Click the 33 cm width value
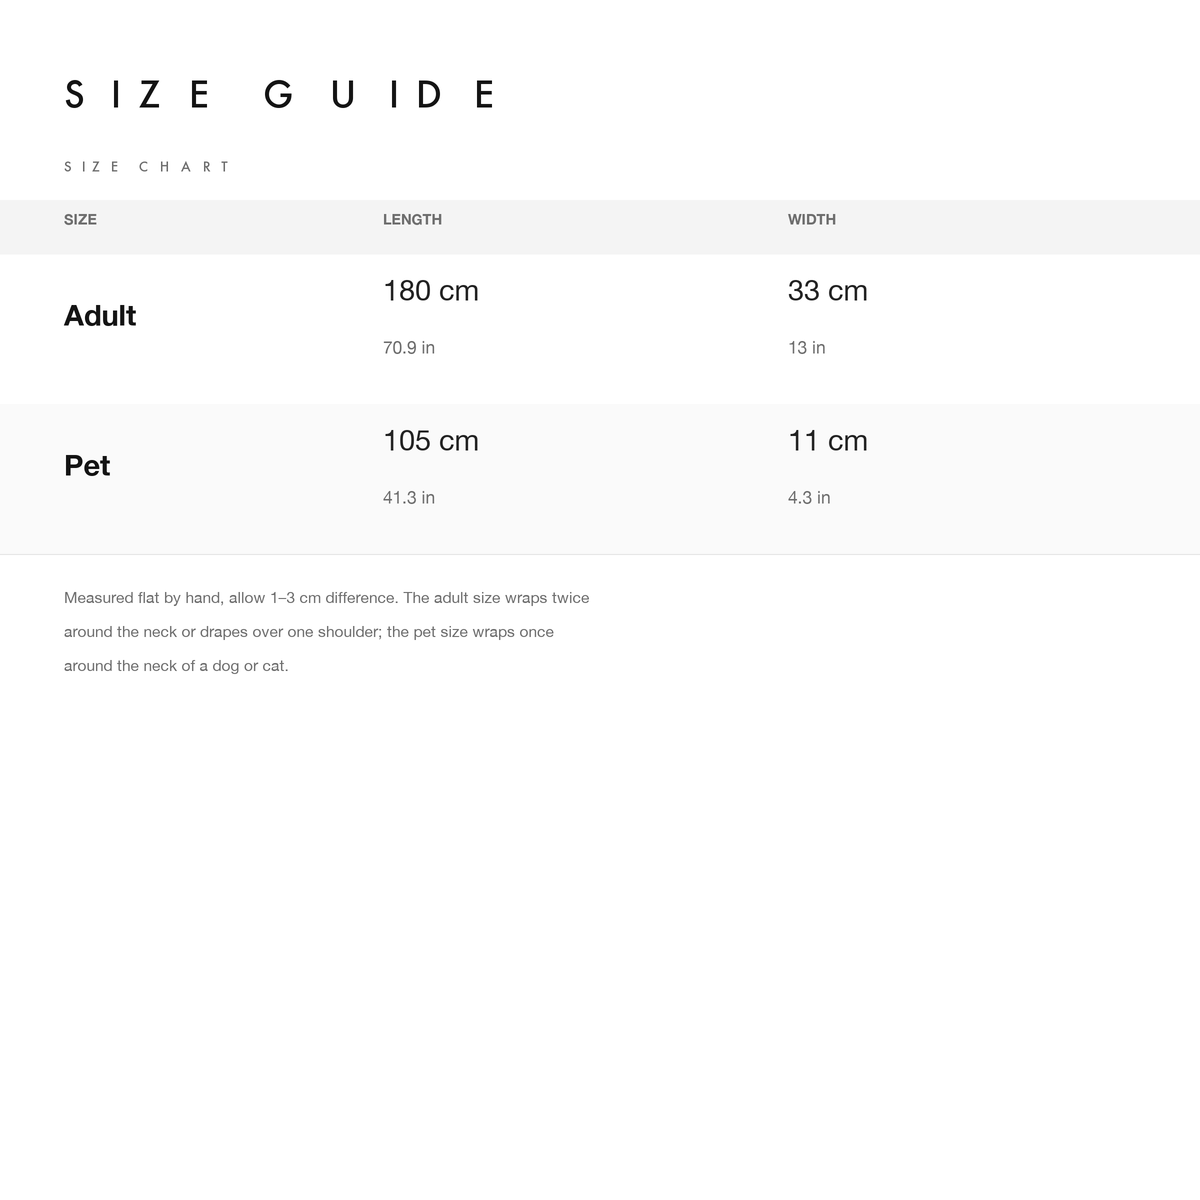This screenshot has width=1200, height=1200. [828, 291]
